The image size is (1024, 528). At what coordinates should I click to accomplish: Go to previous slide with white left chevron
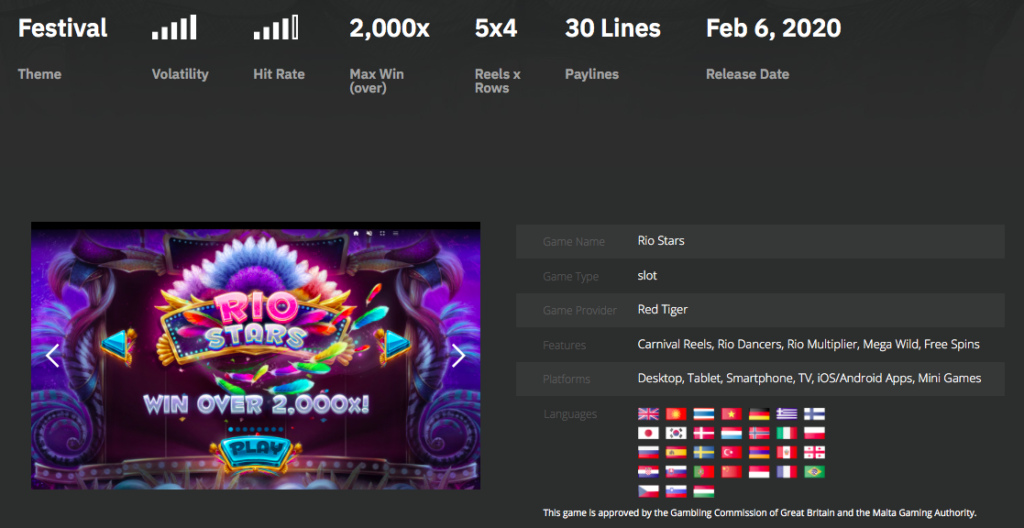(x=52, y=355)
